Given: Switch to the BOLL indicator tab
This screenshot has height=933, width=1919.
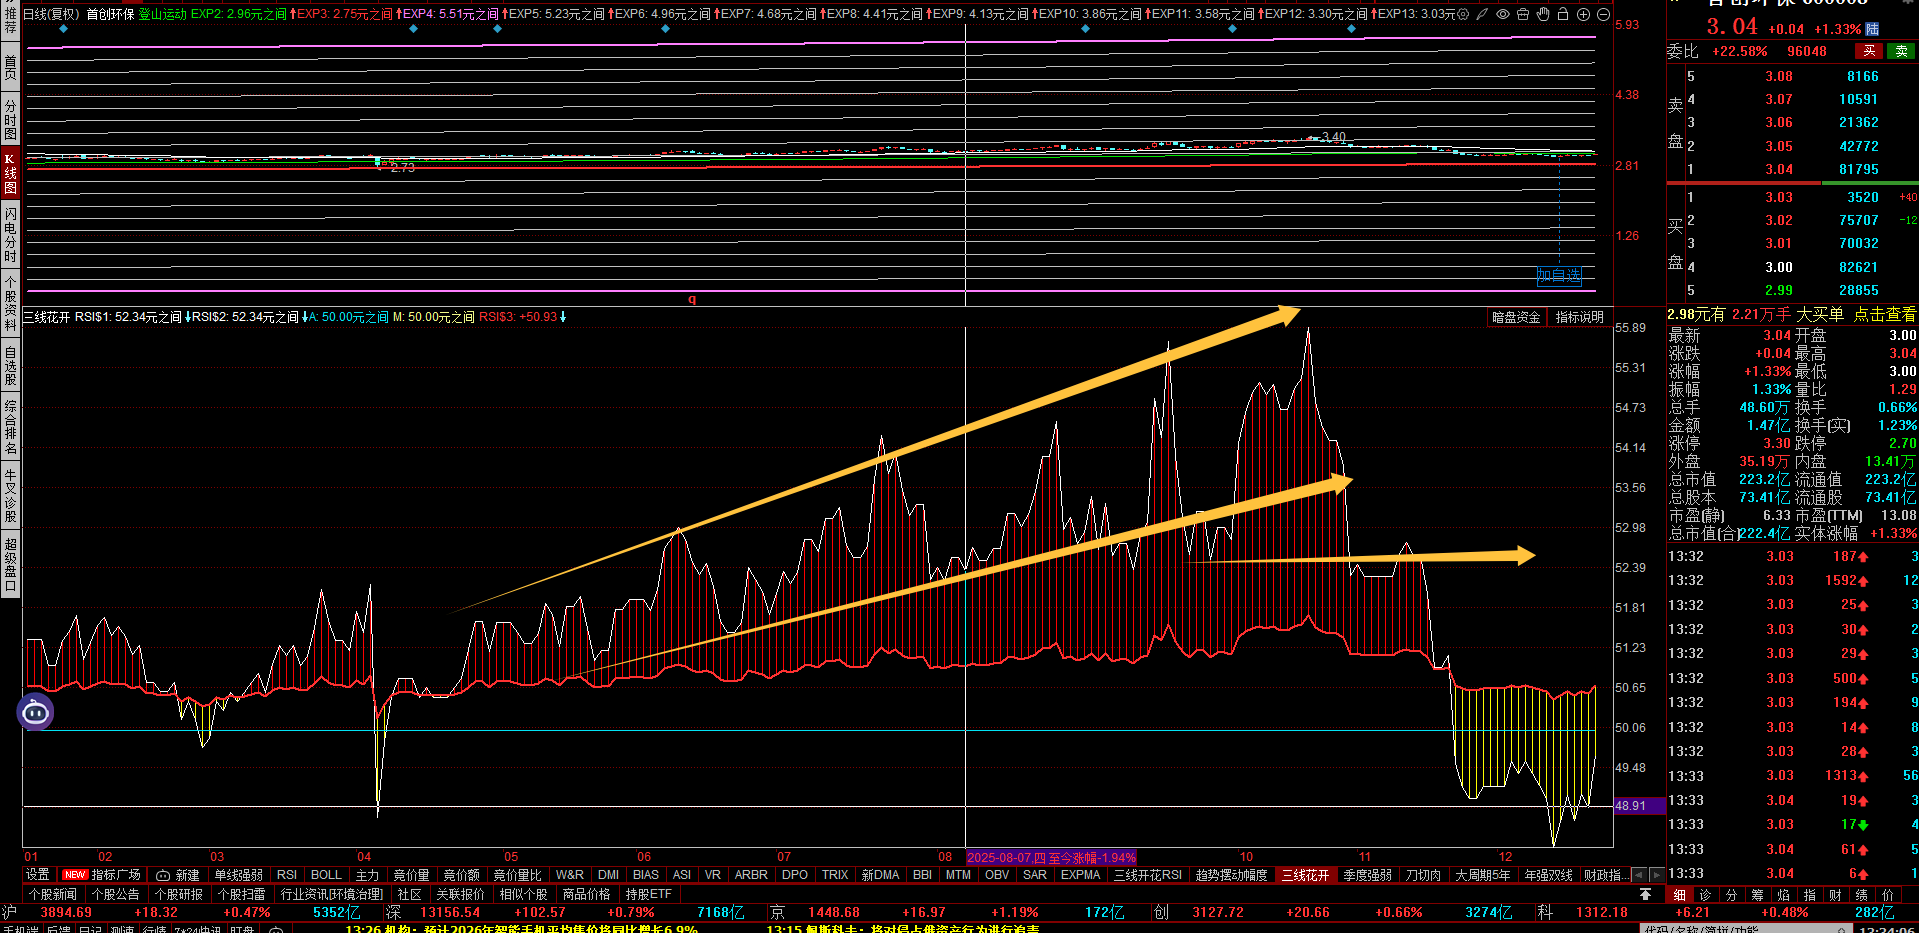Looking at the screenshot, I should tap(326, 875).
